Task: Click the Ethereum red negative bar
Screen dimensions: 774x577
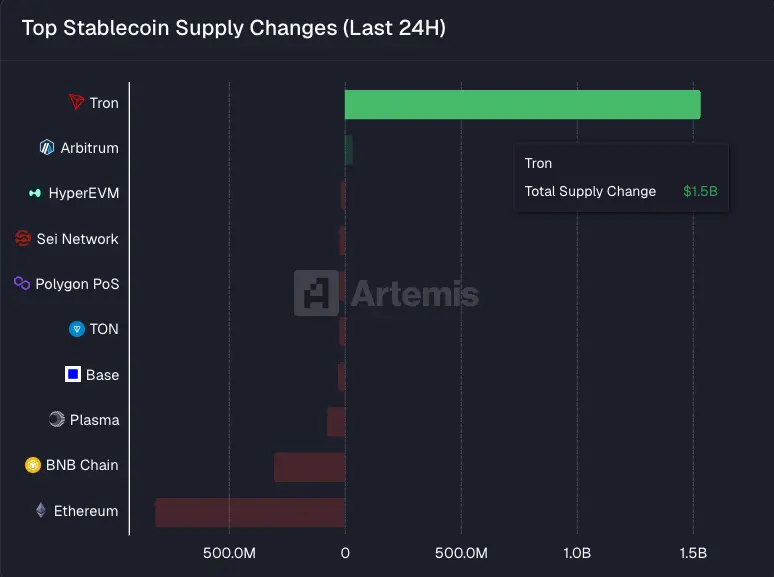Action: 250,512
